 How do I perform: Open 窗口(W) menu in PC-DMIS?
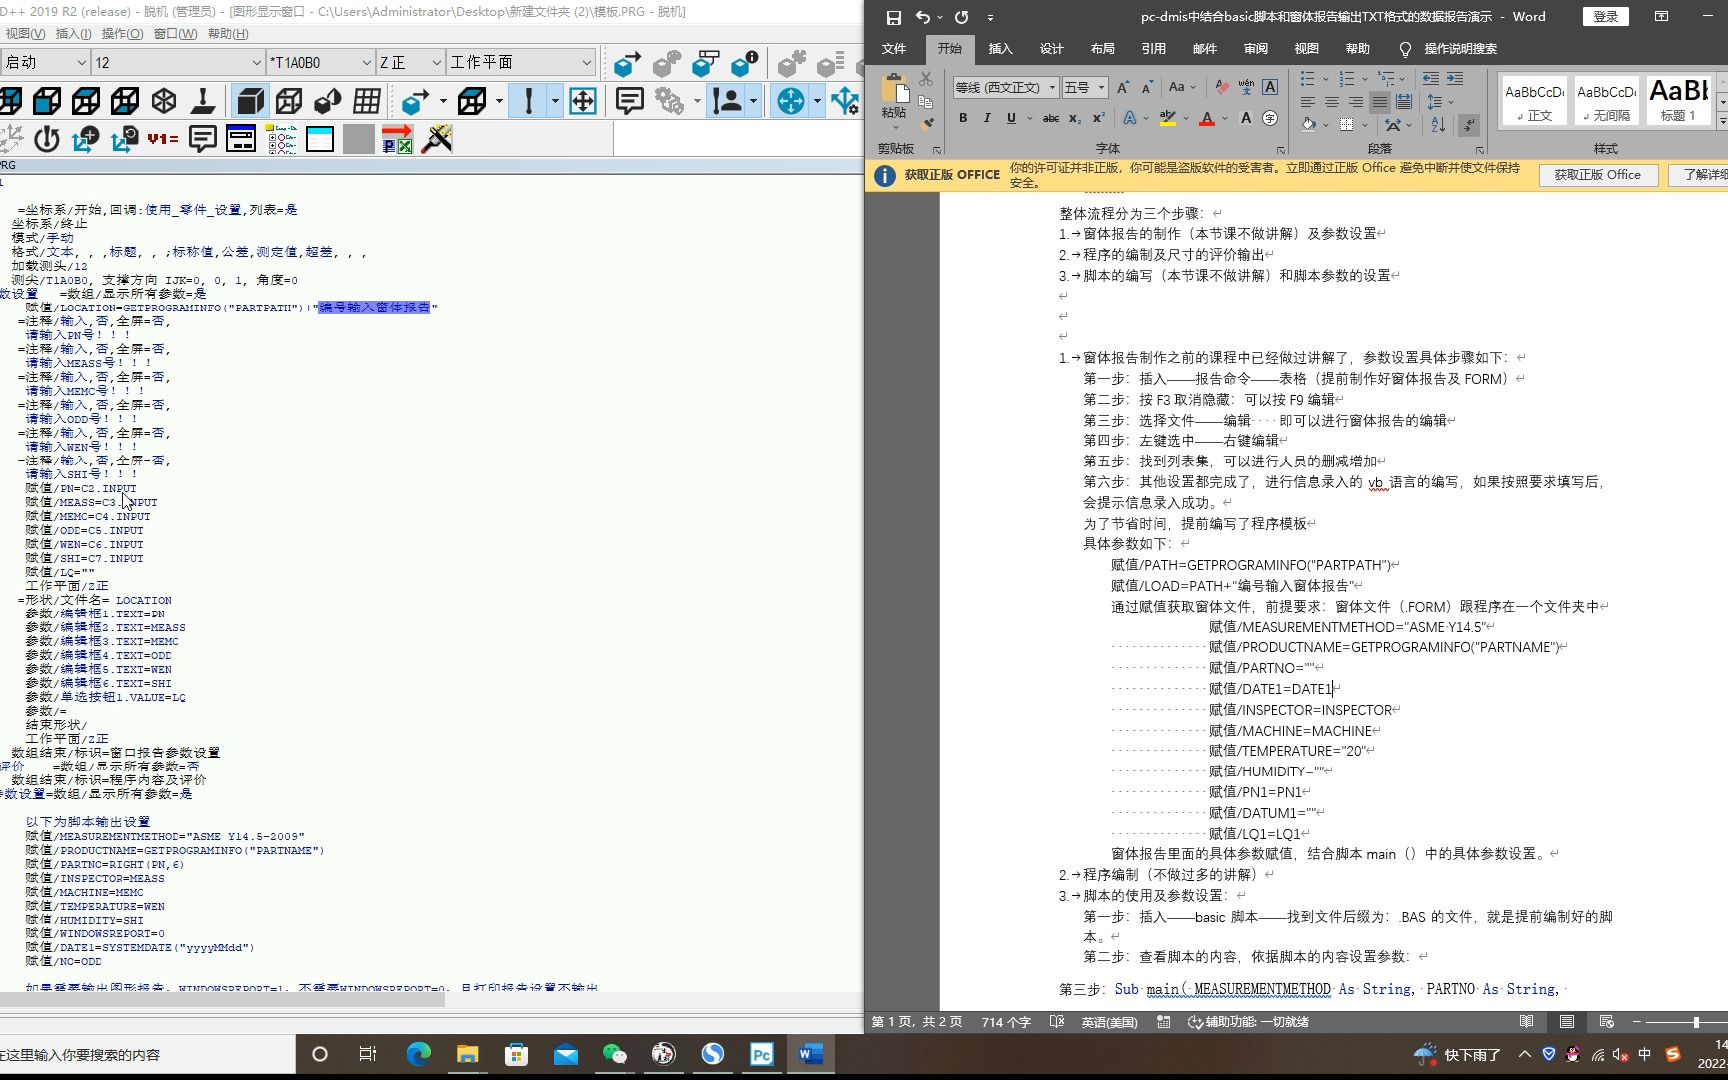click(x=175, y=33)
